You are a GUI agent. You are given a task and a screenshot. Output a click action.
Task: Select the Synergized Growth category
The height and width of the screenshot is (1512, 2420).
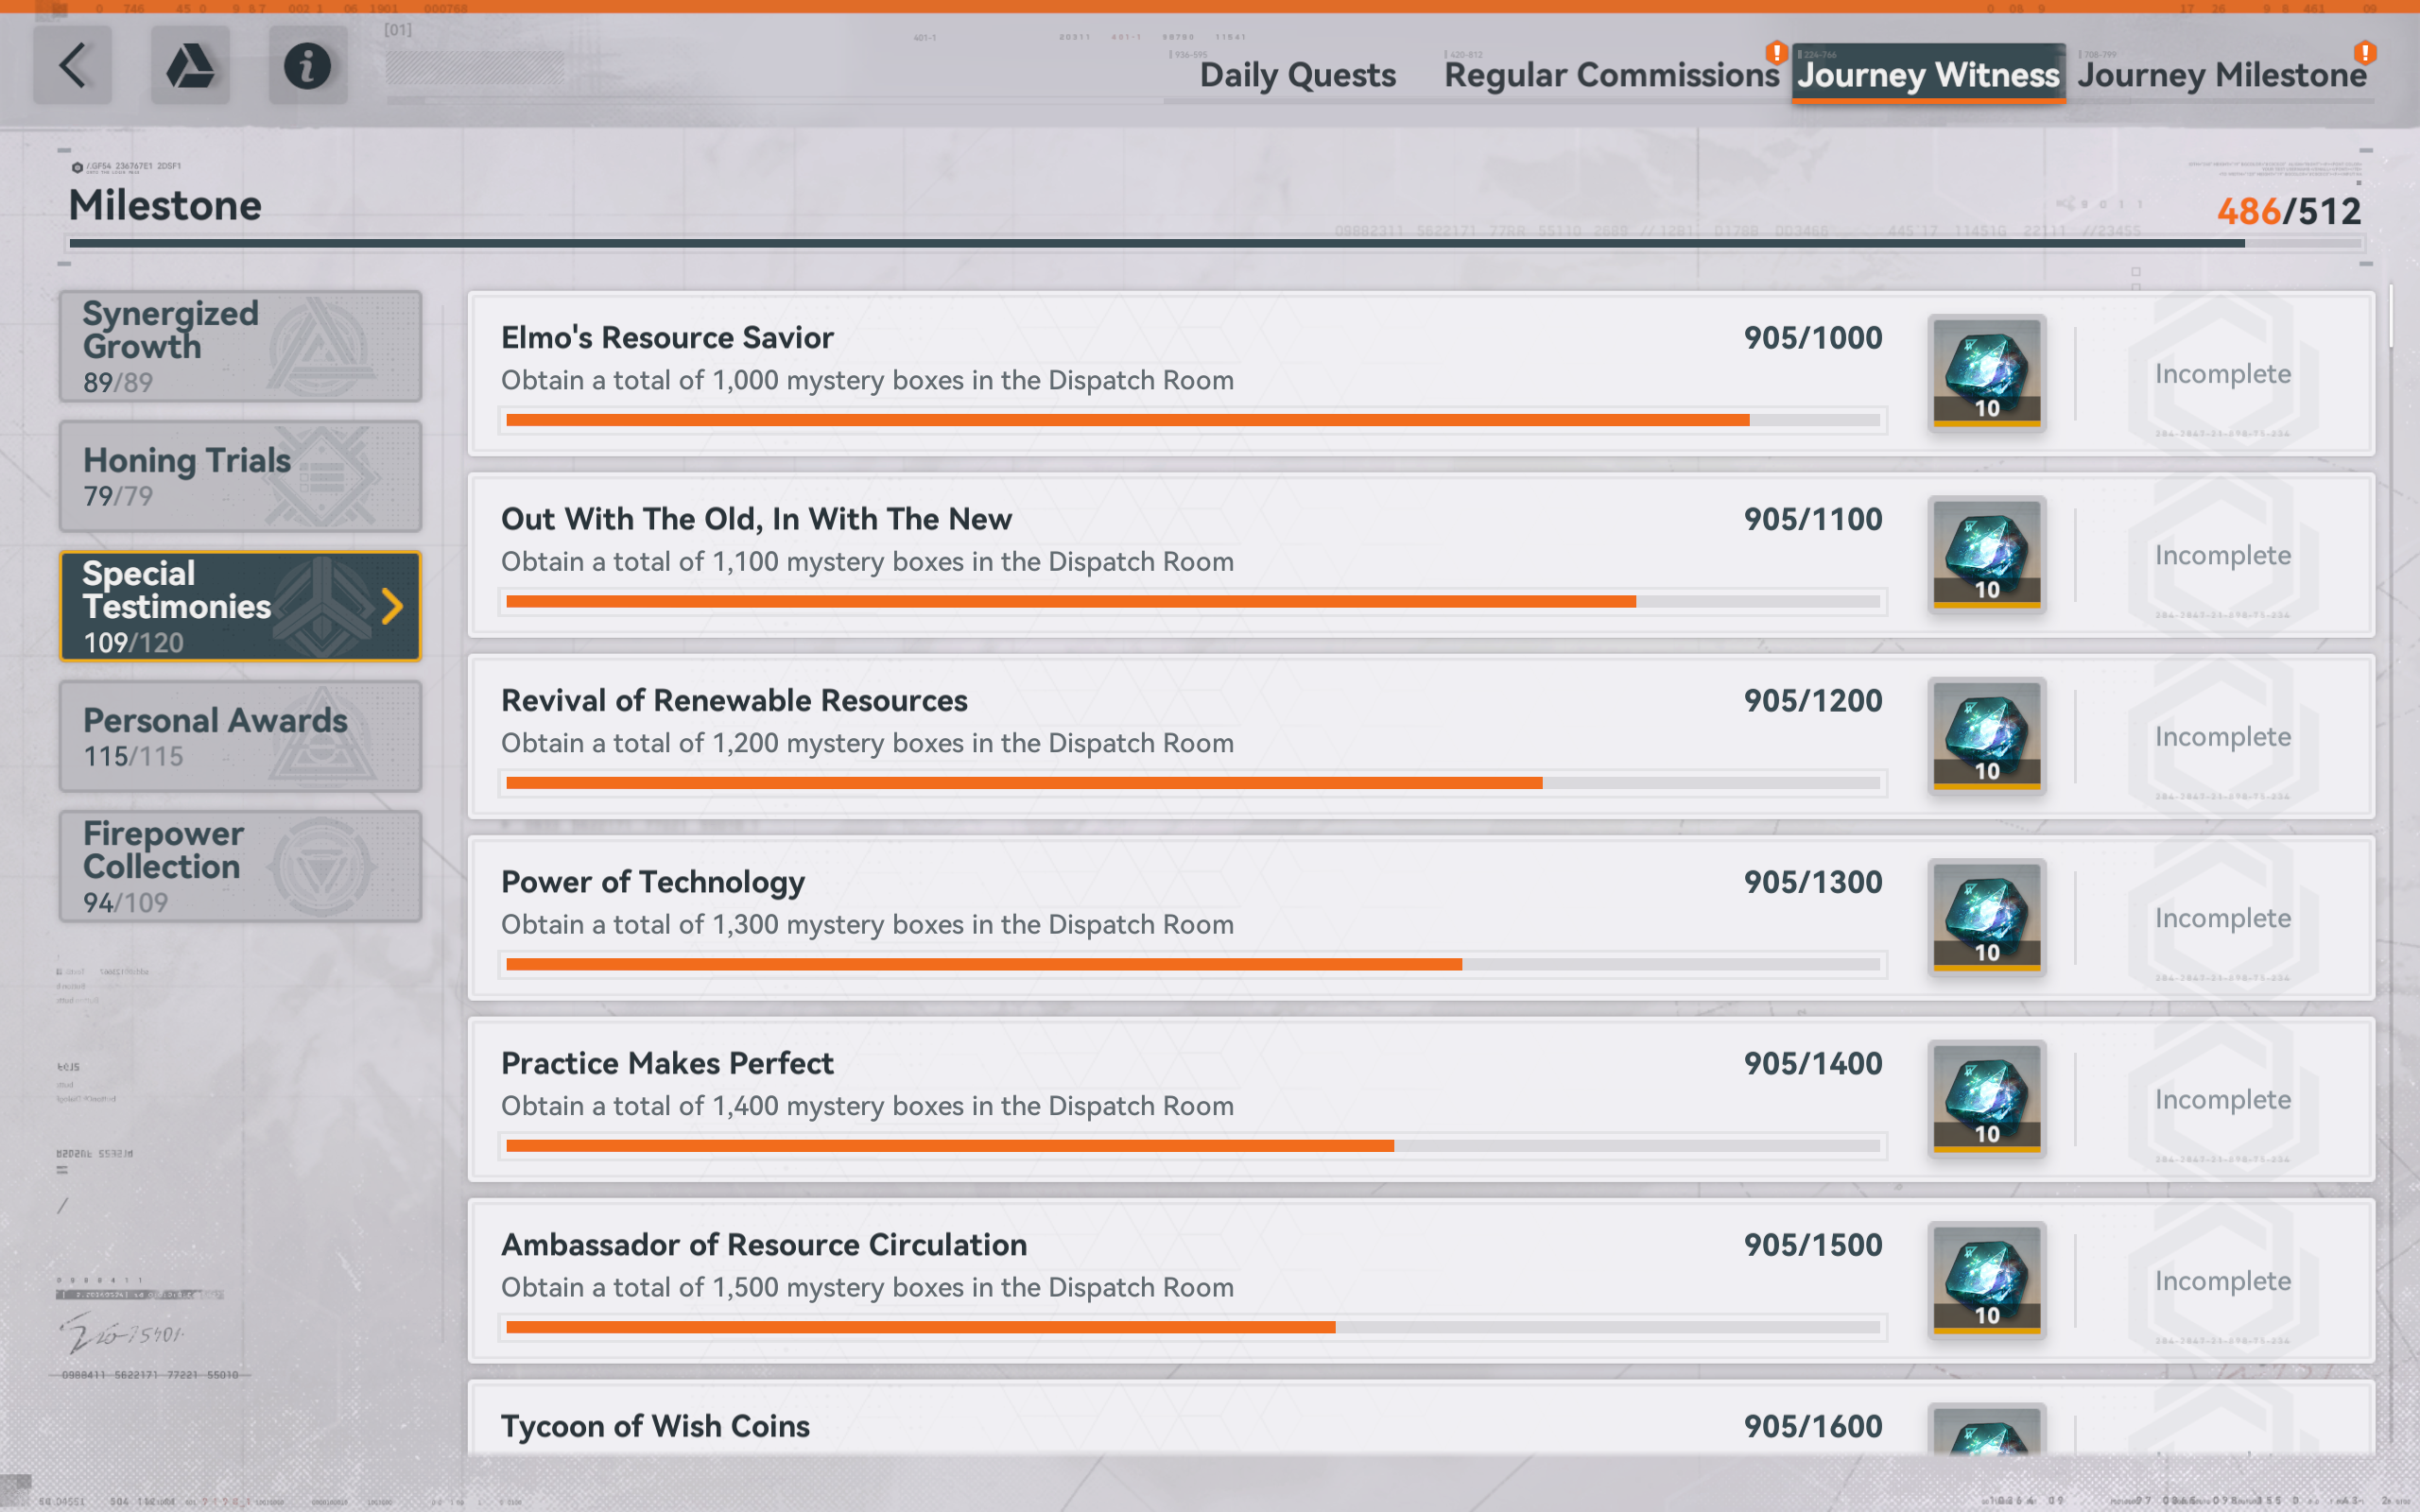click(240, 346)
